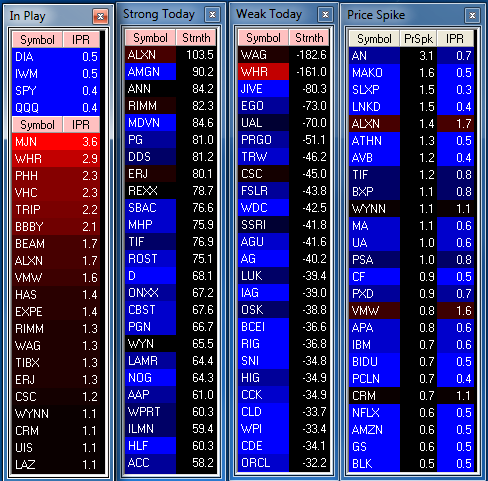Close the In Play window
The height and width of the screenshot is (481, 488).
coord(100,16)
